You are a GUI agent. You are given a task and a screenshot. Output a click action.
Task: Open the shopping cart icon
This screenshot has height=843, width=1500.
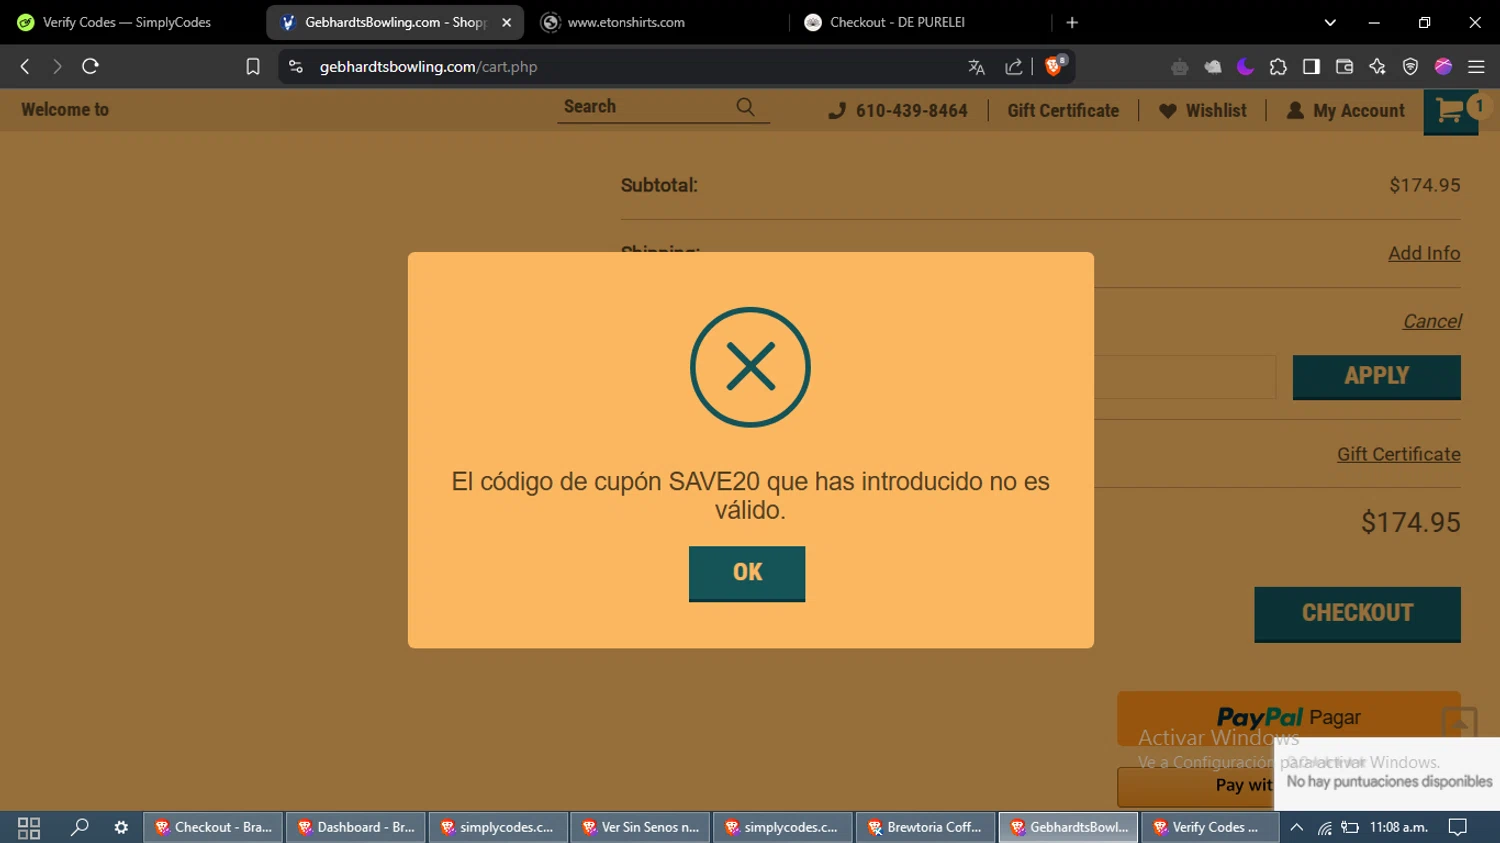point(1451,112)
